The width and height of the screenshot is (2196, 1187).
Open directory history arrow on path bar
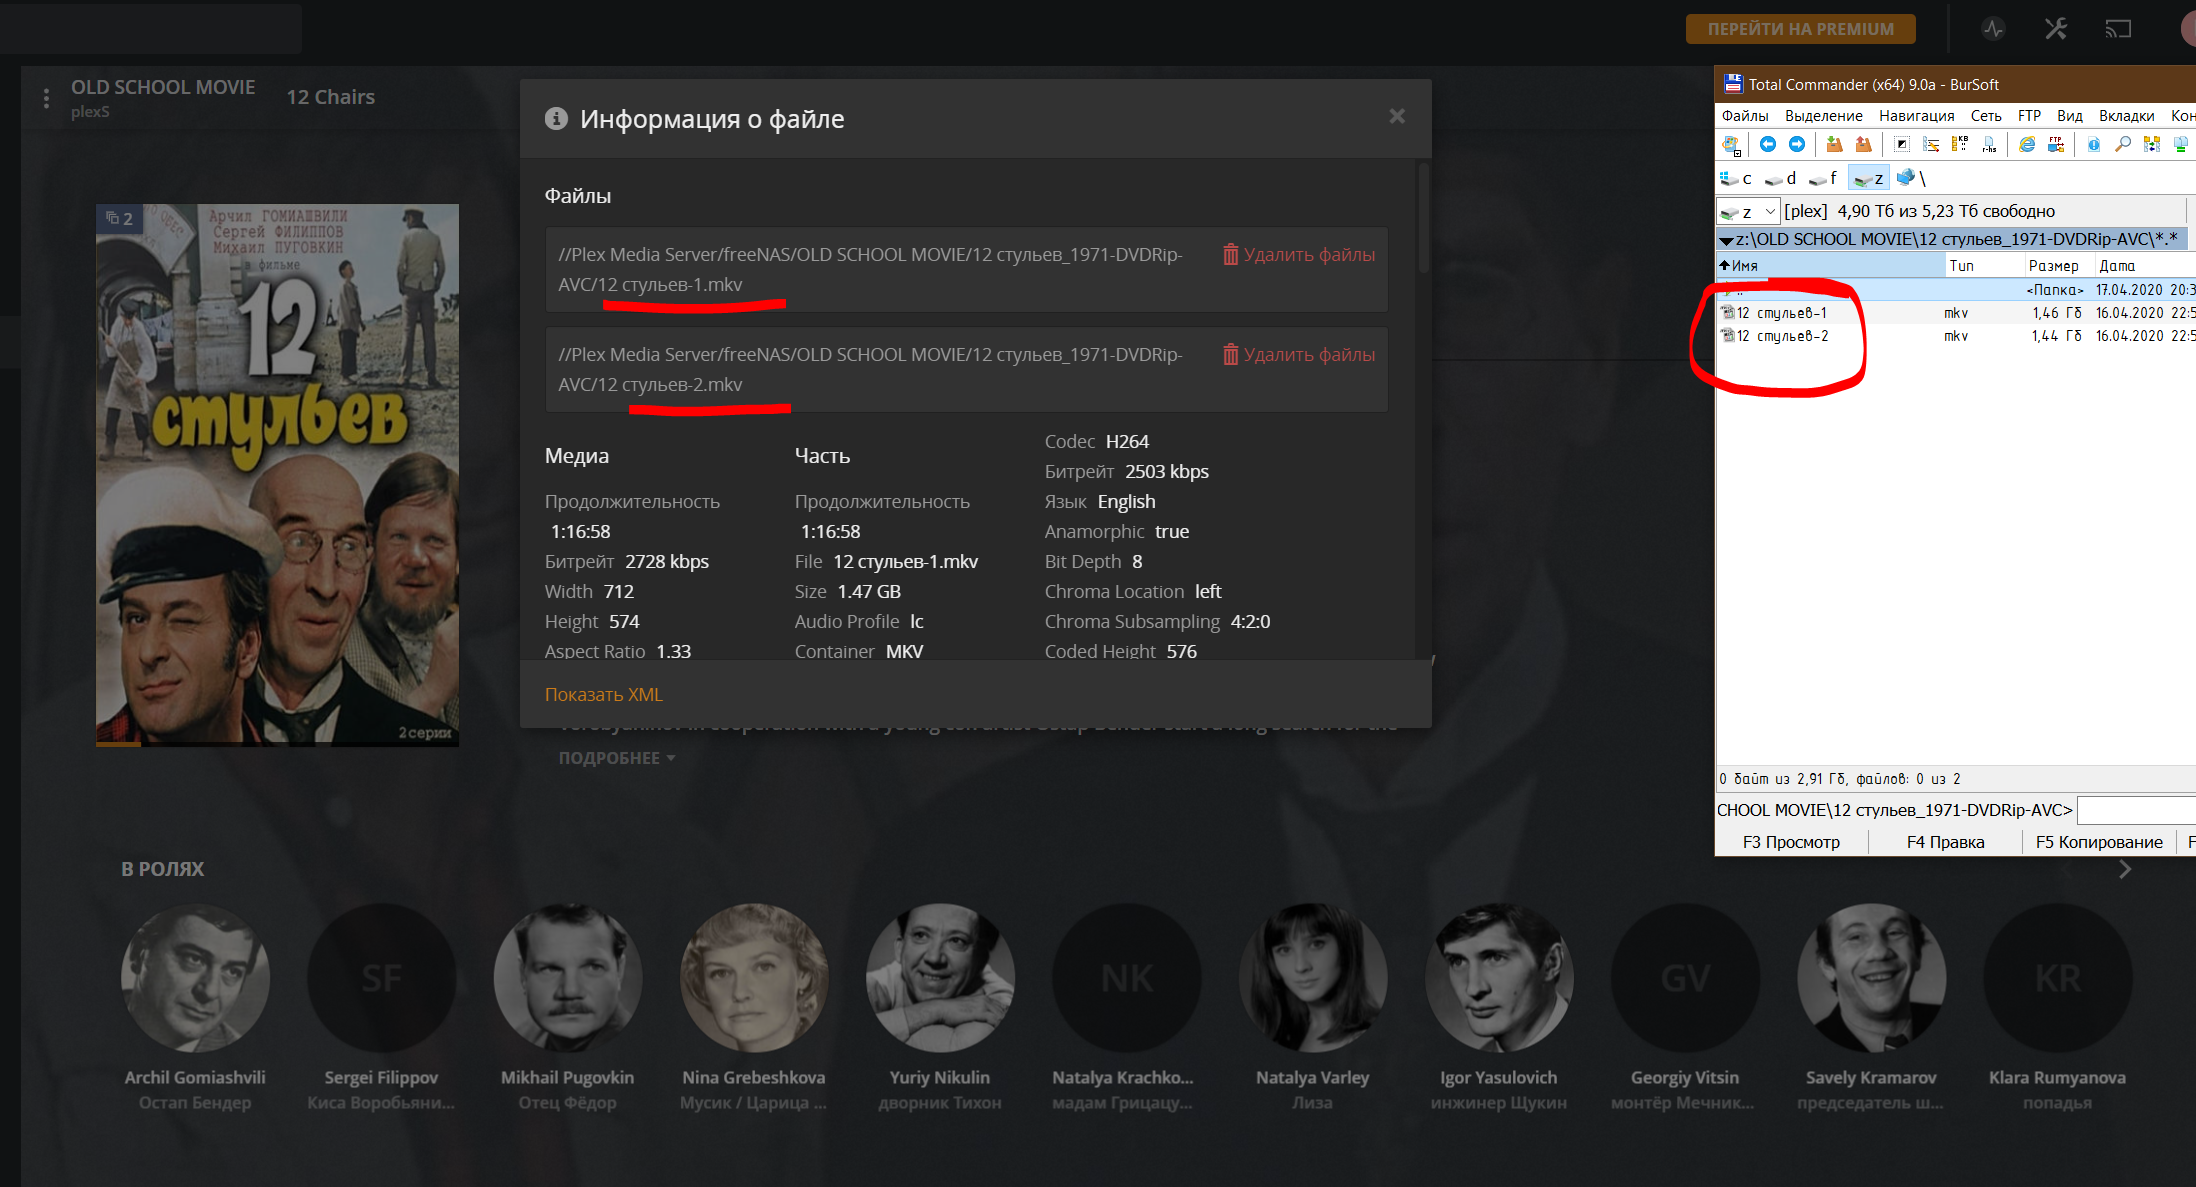point(1726,240)
